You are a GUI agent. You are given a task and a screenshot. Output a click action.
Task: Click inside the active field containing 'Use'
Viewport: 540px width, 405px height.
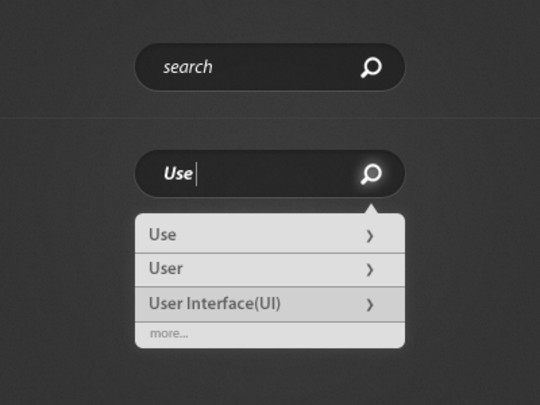(270, 174)
